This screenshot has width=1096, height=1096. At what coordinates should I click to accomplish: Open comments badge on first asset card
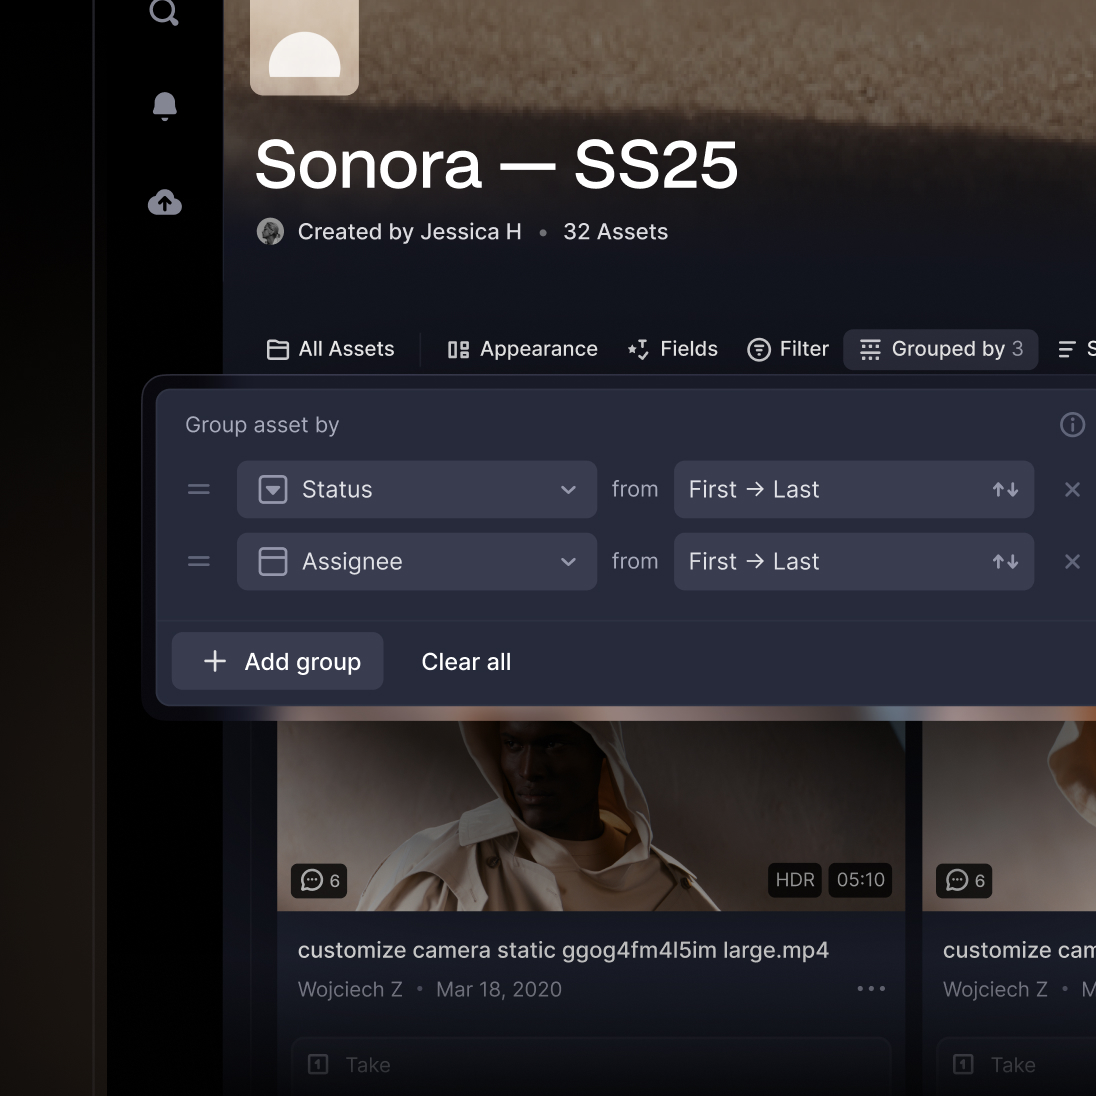point(319,881)
